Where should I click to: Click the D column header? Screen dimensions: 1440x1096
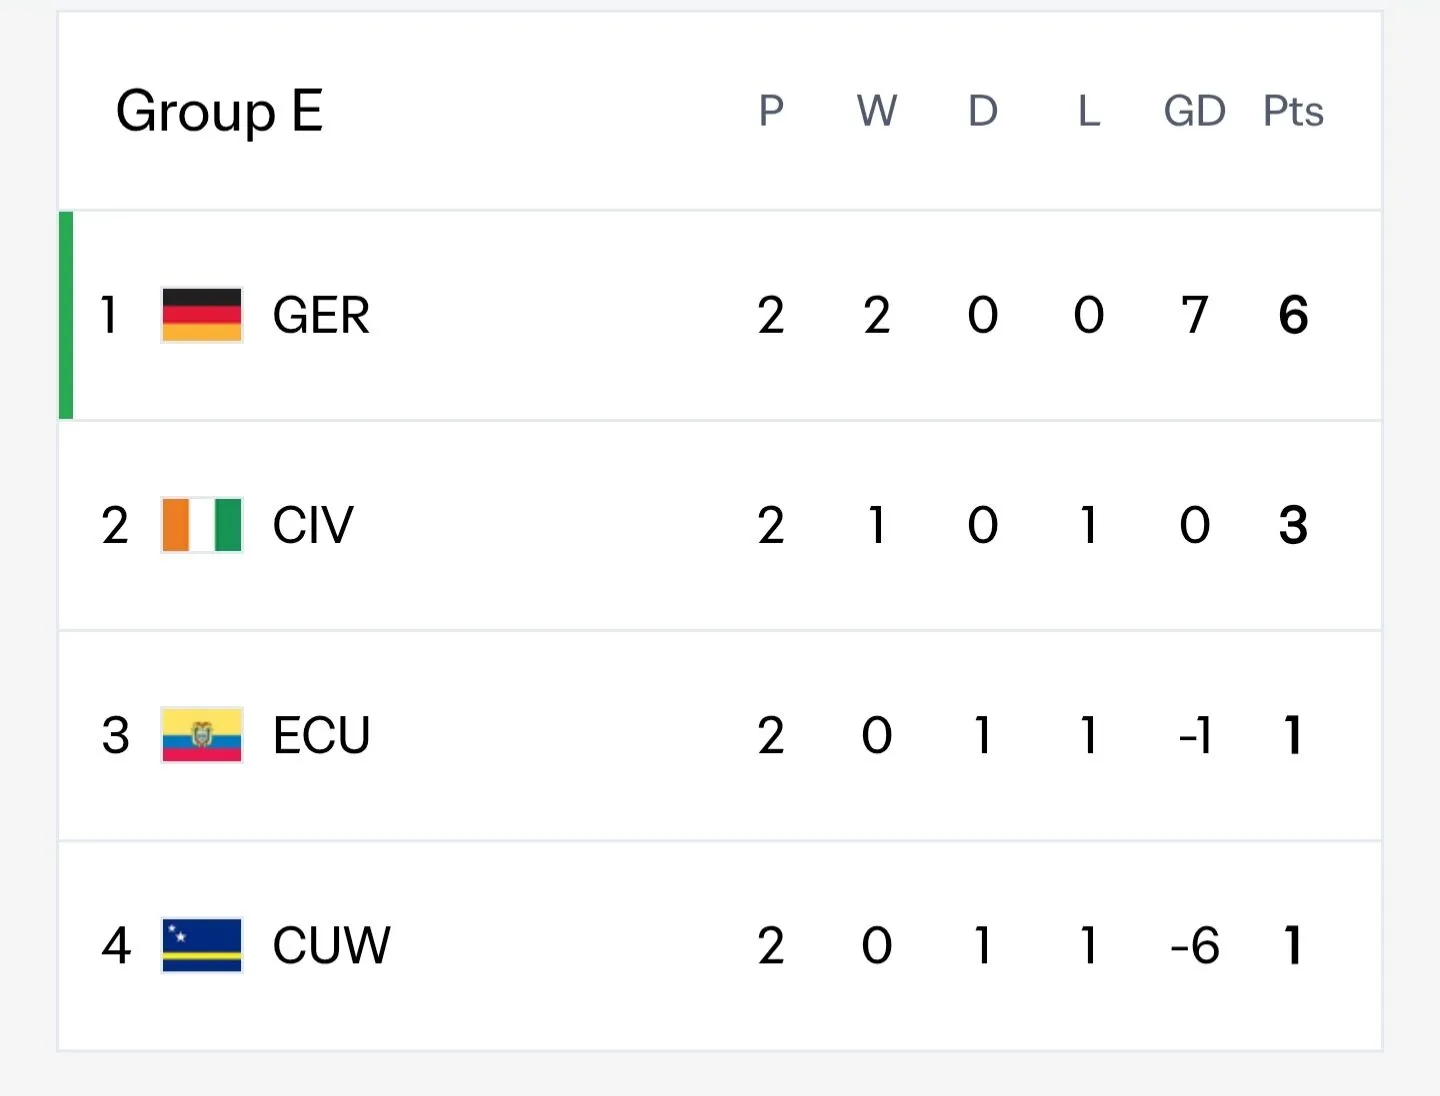(x=983, y=111)
